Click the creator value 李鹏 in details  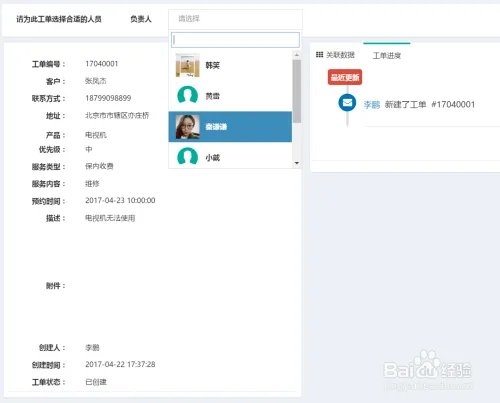coord(92,347)
